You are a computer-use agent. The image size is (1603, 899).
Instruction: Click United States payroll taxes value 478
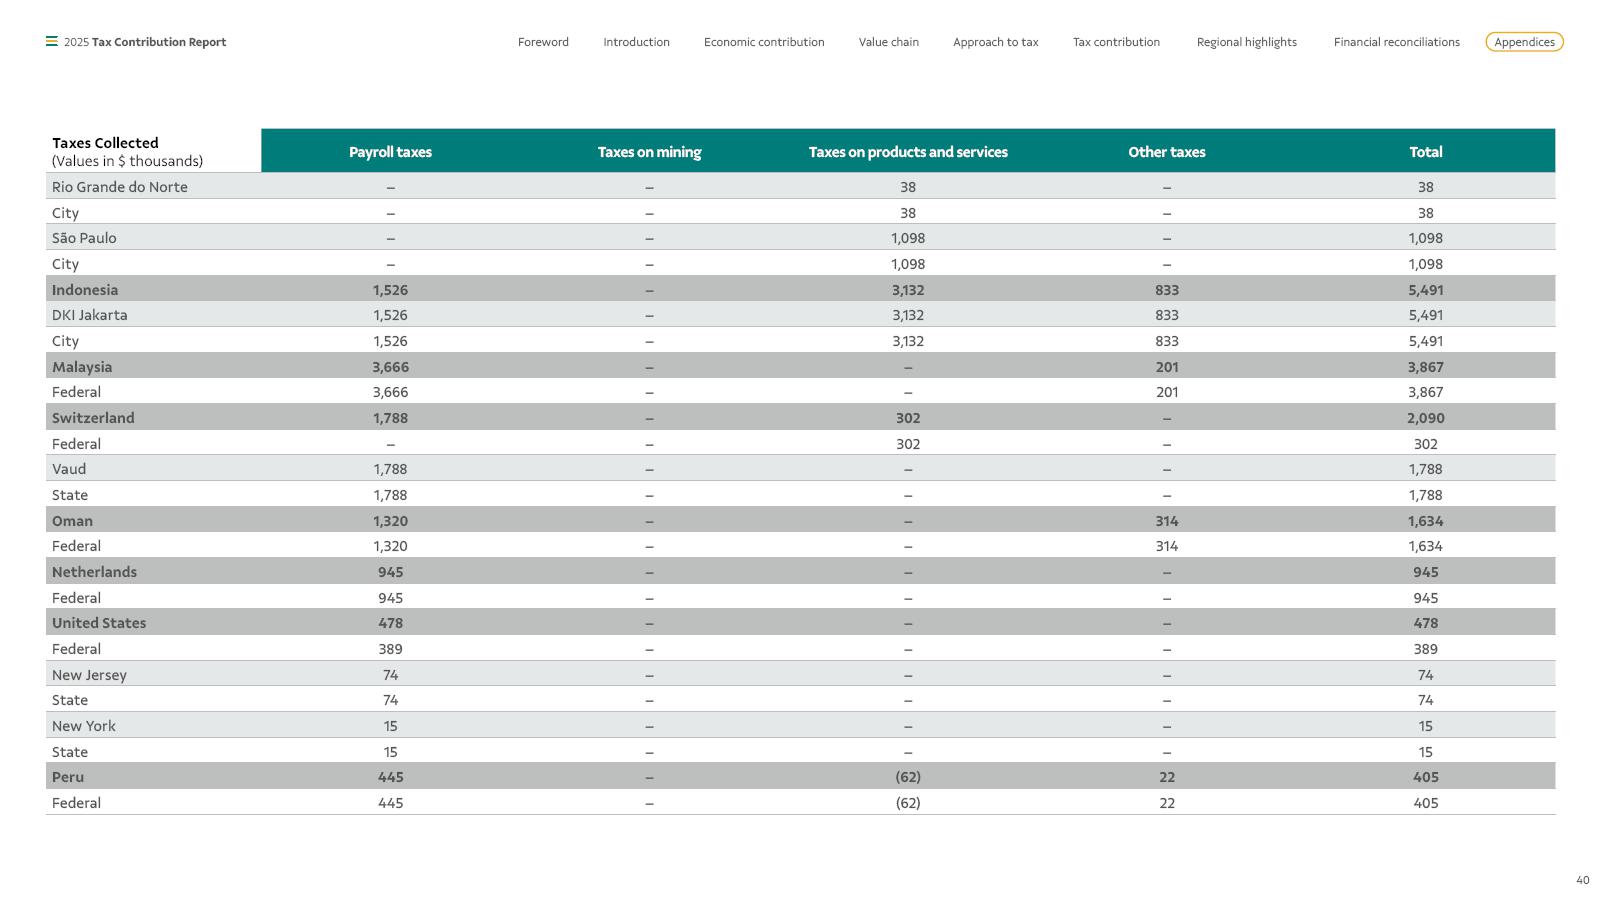(390, 623)
